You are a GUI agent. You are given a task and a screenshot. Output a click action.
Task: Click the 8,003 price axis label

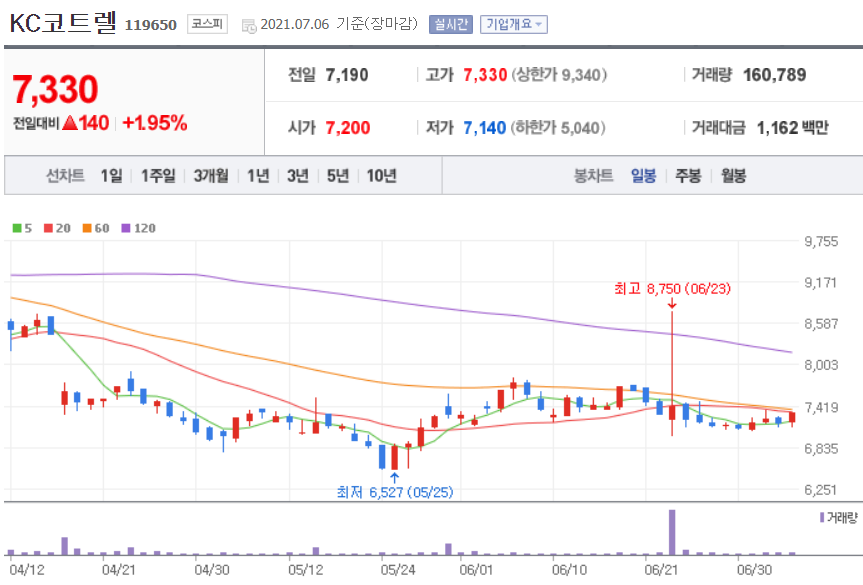(x=821, y=364)
